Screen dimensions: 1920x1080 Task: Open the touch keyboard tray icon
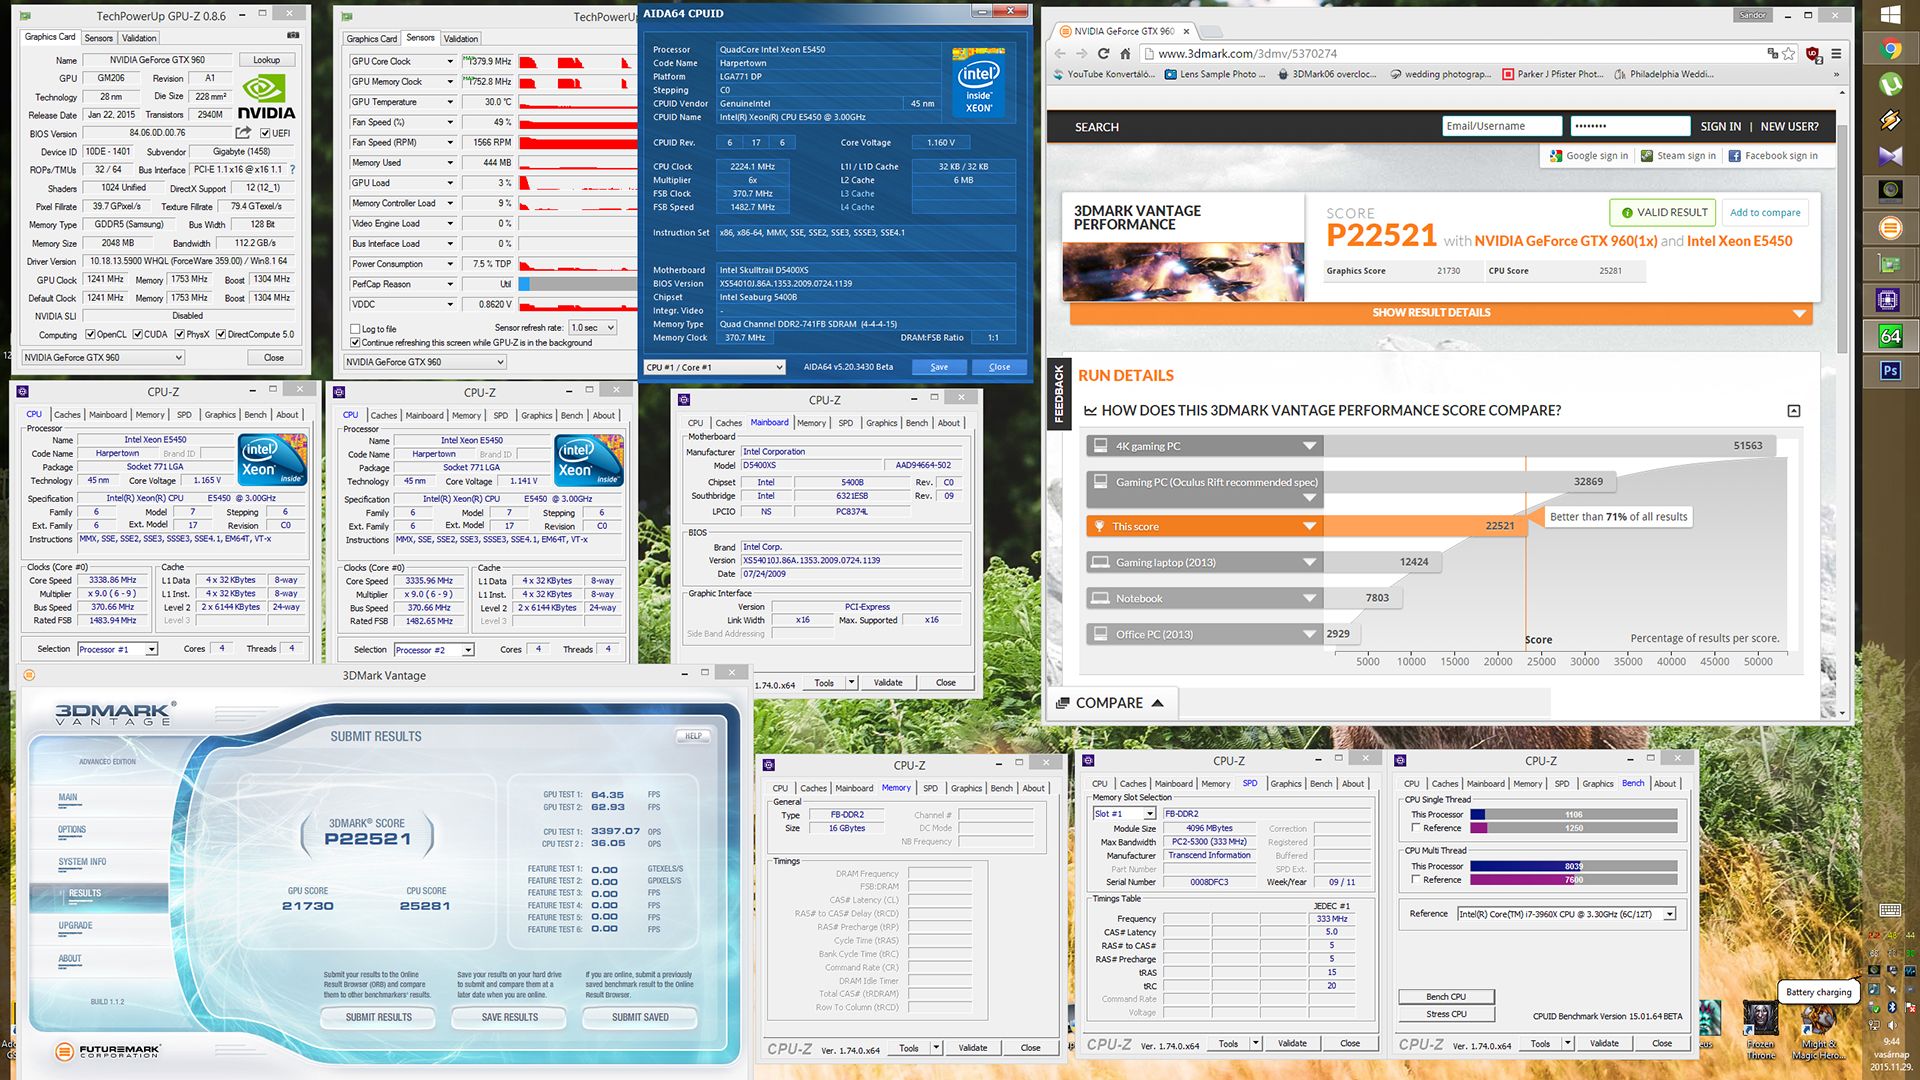point(1890,910)
